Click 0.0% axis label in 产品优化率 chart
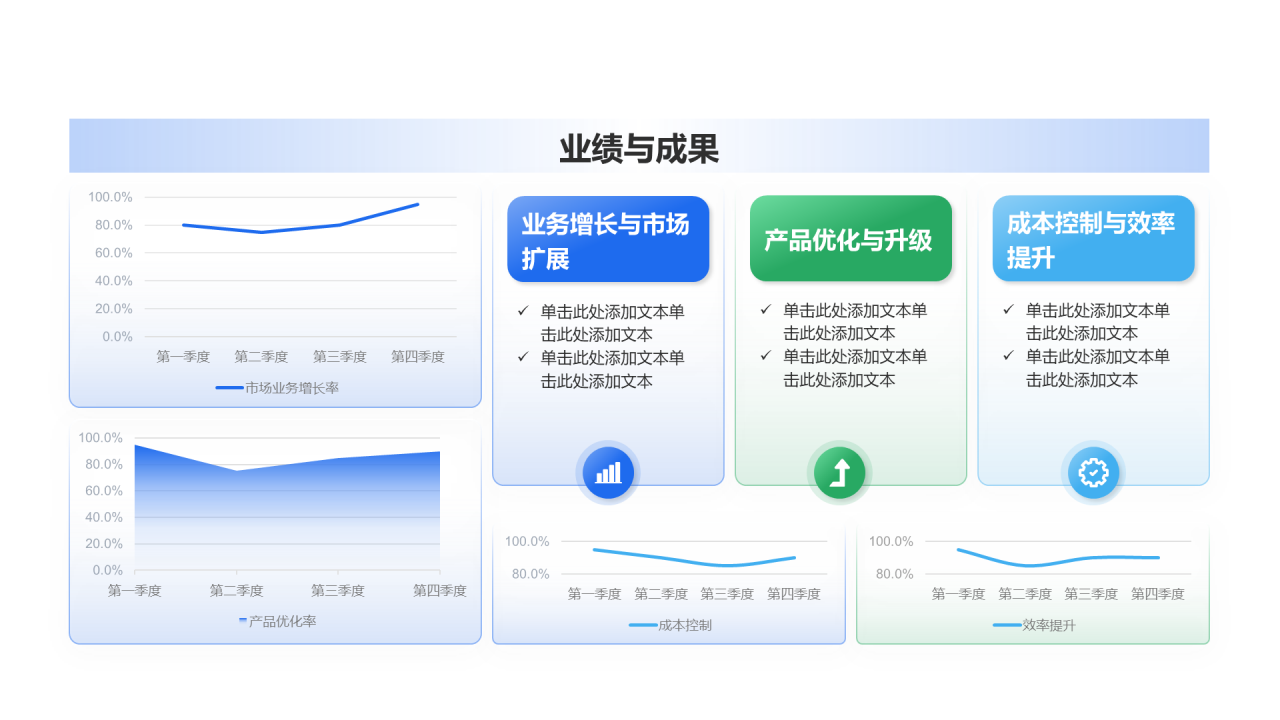The image size is (1280, 720). (108, 571)
